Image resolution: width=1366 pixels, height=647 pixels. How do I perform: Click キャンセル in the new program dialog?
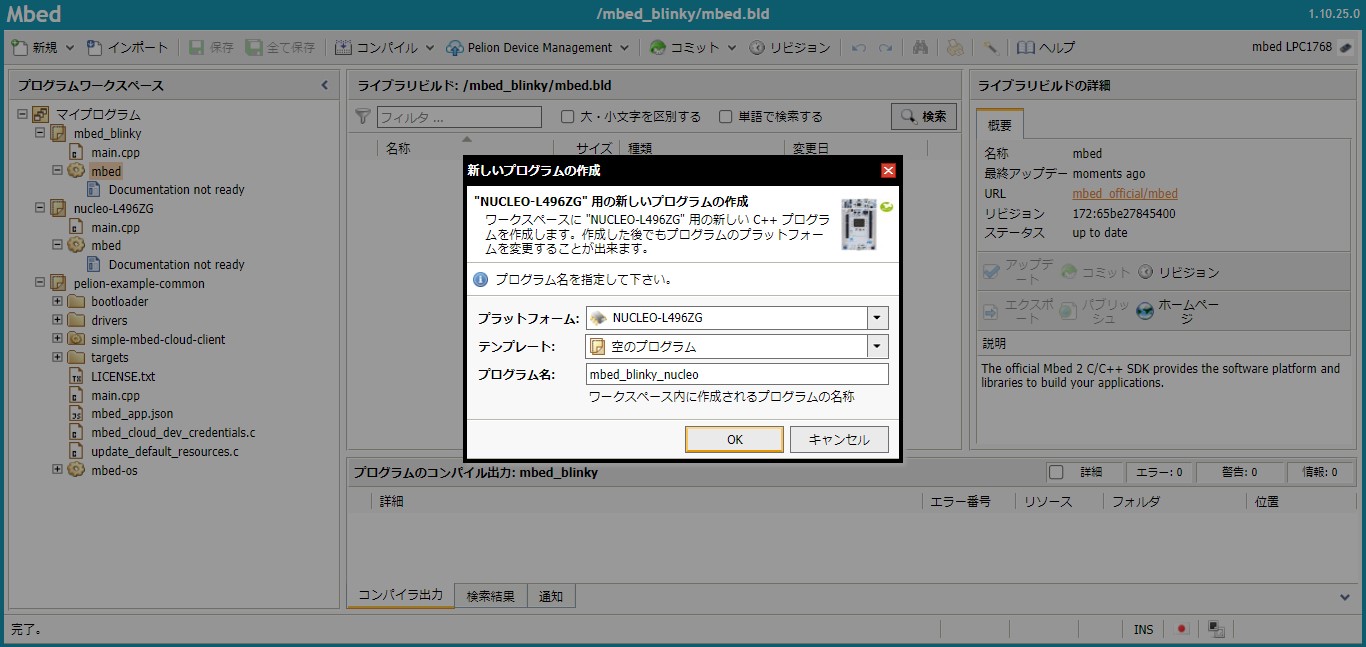[x=839, y=439]
